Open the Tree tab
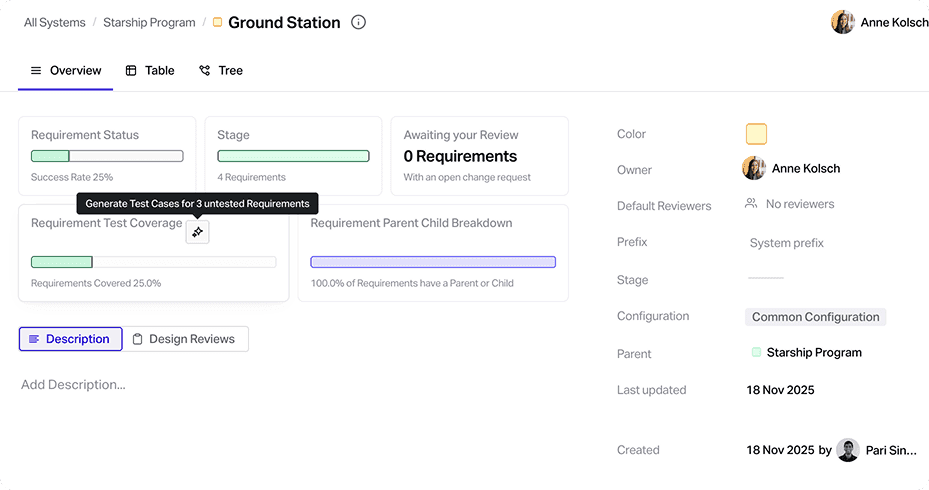 click(221, 71)
